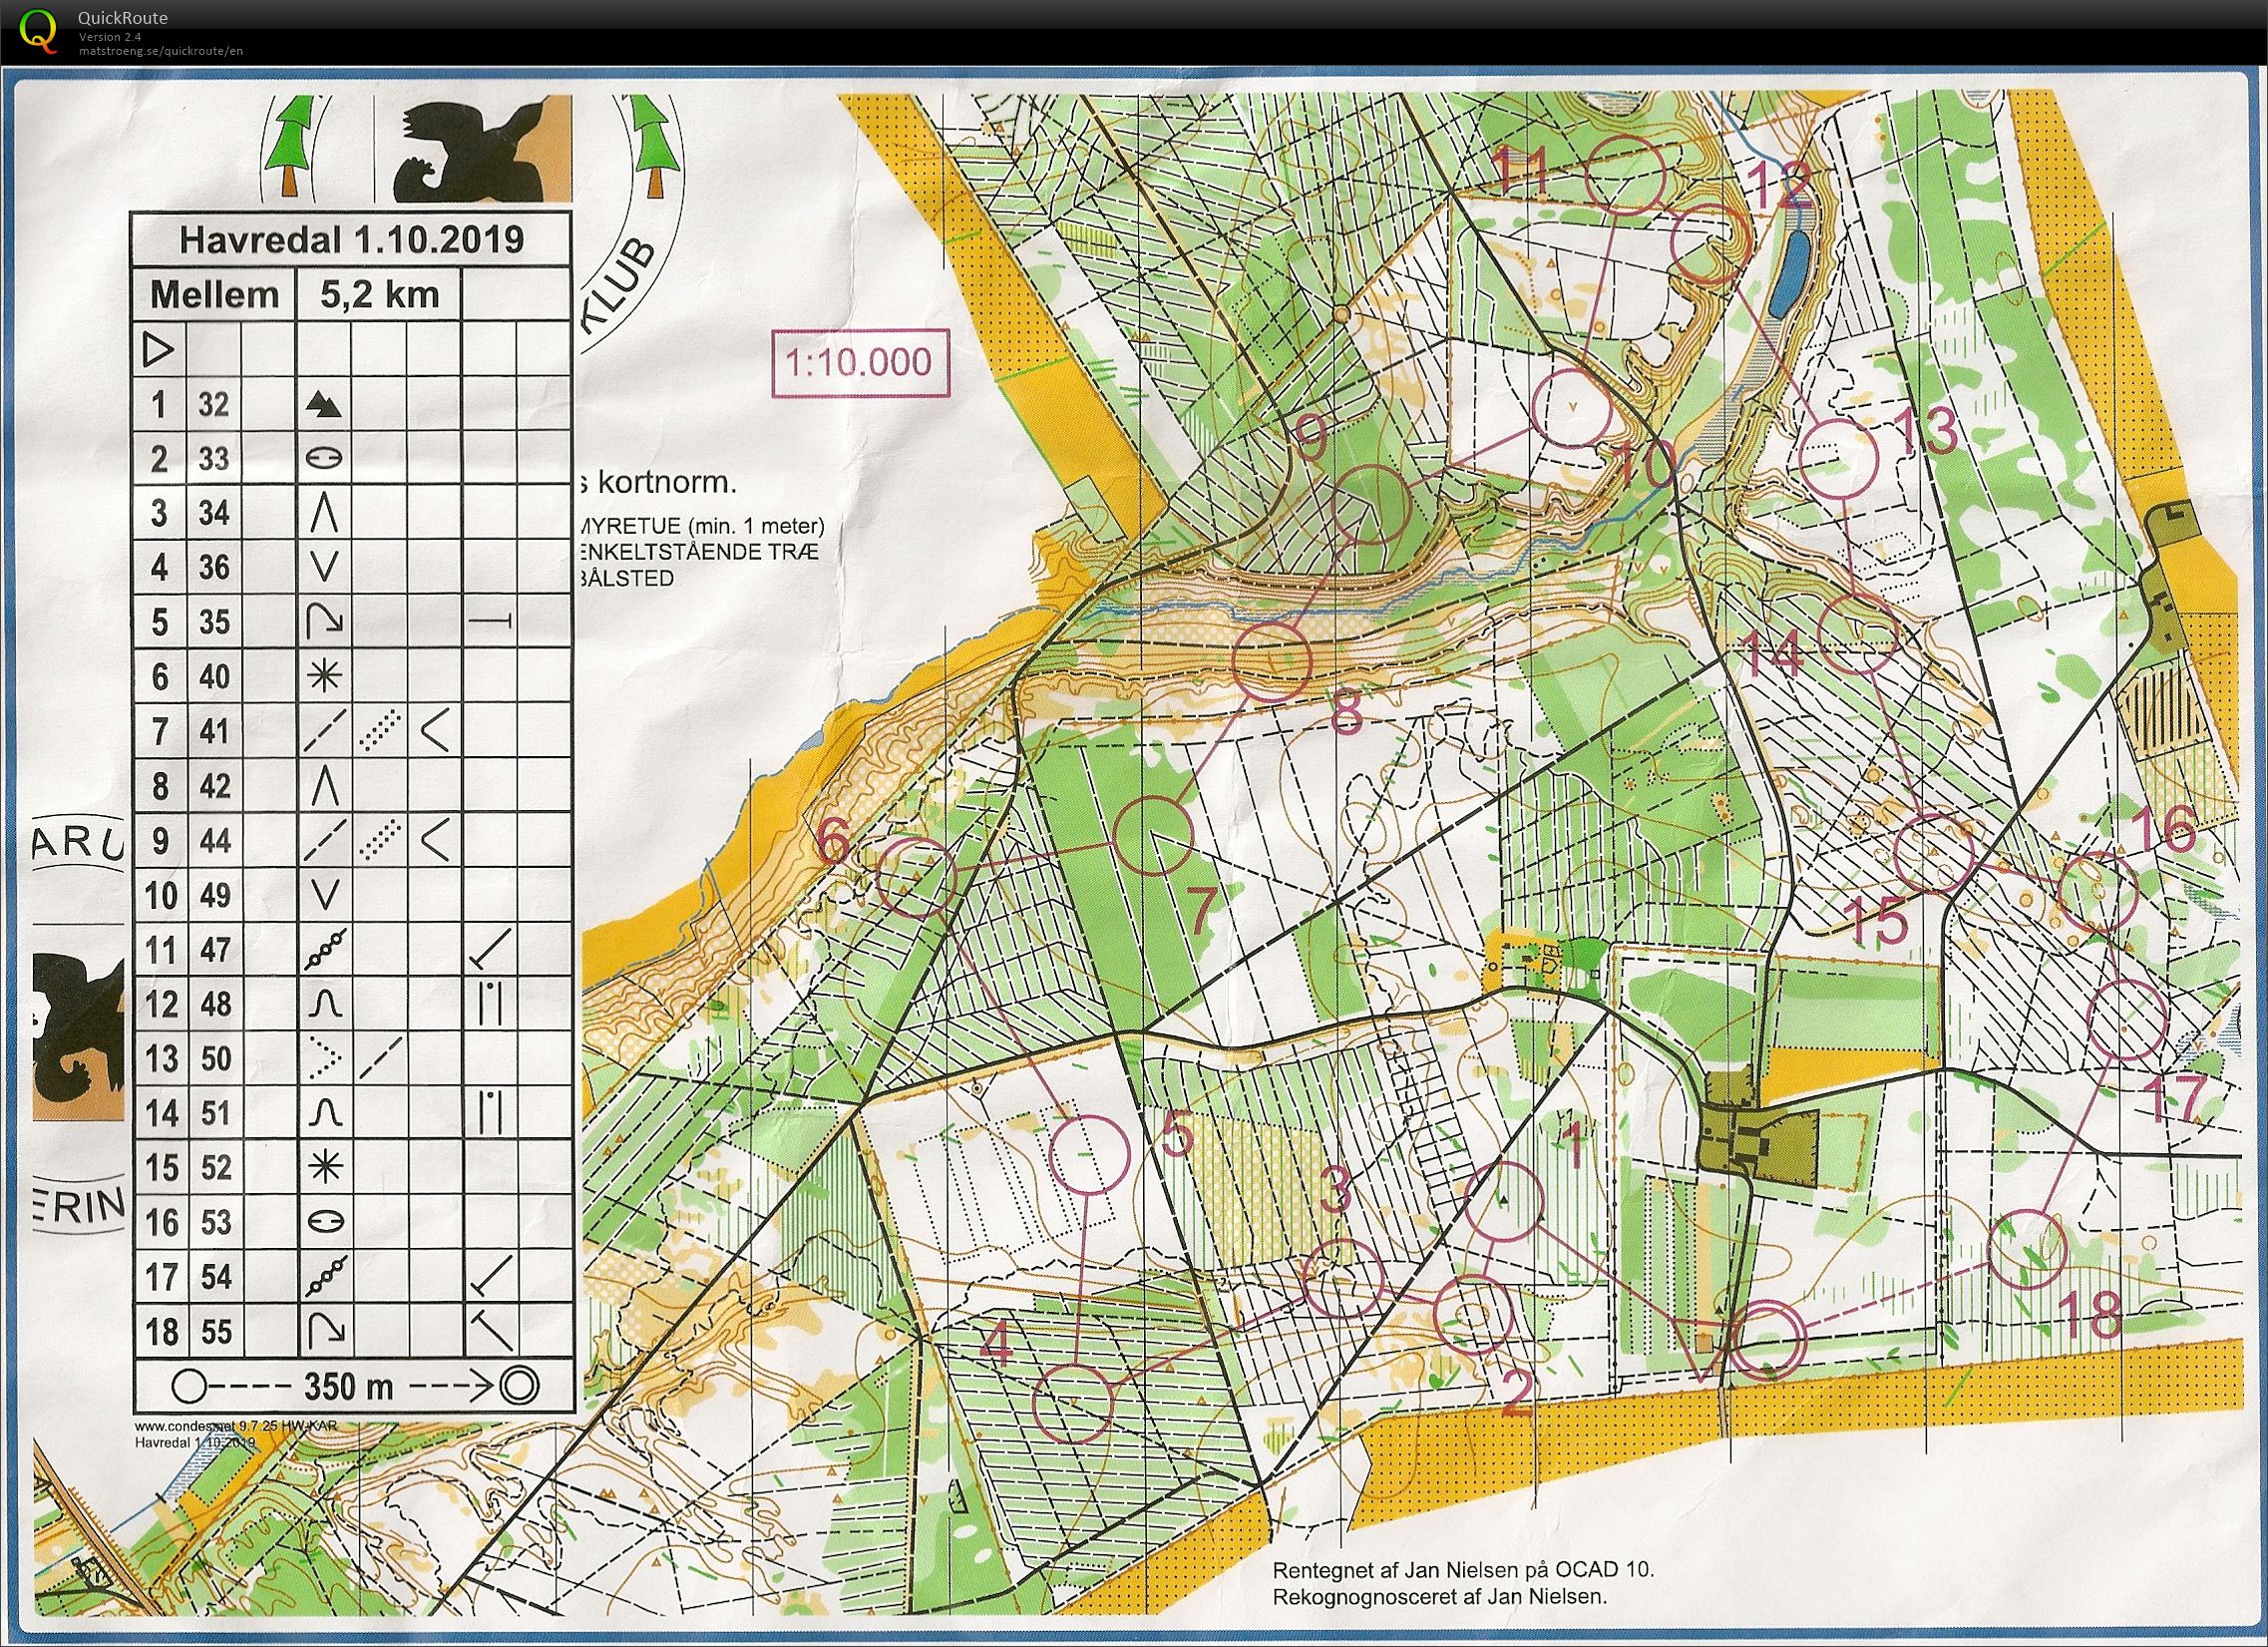Click control code "36" in the table
The height and width of the screenshot is (1647, 2268).
click(x=213, y=568)
